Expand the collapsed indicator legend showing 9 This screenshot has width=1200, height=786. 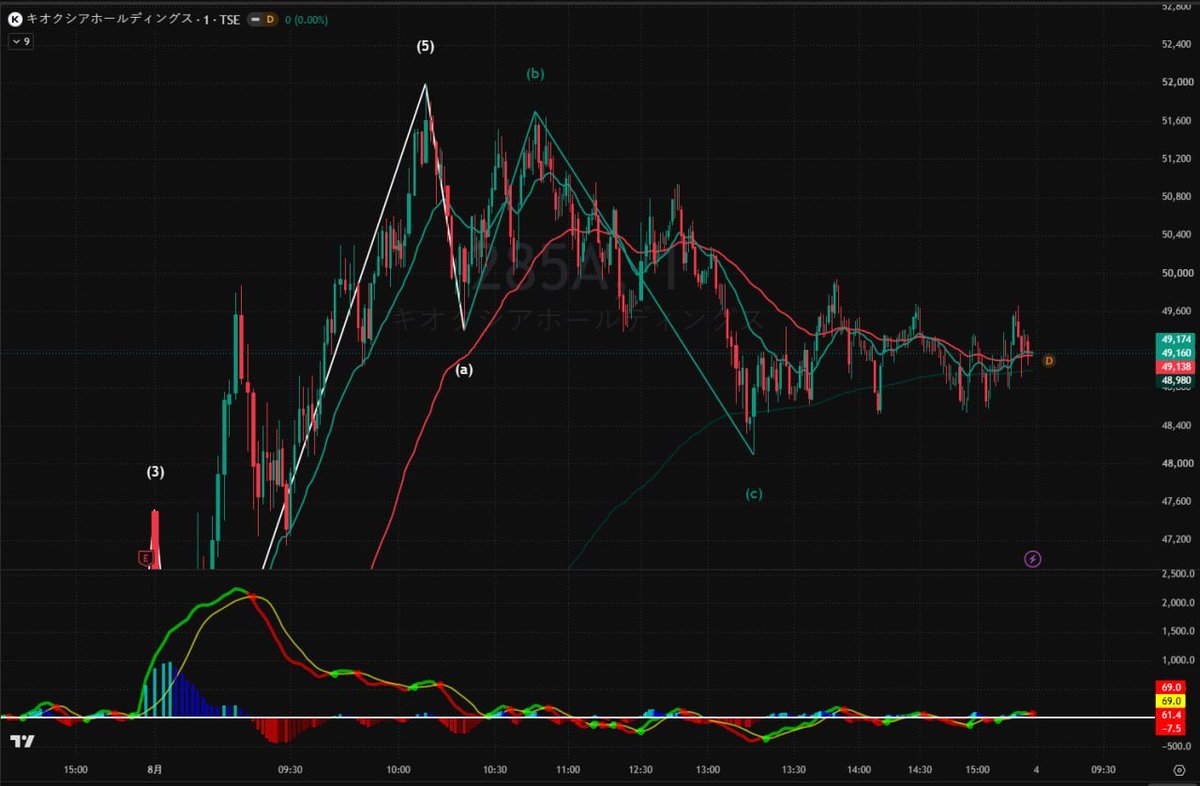(20, 42)
